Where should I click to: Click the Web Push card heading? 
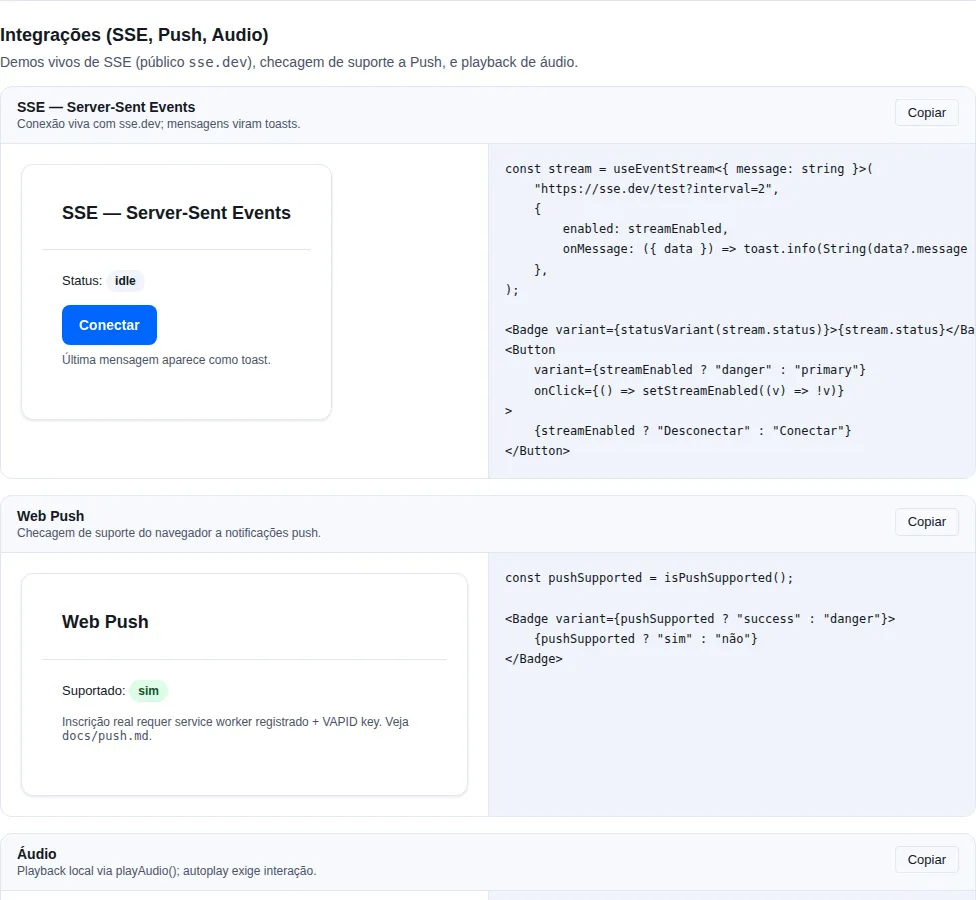[105, 622]
